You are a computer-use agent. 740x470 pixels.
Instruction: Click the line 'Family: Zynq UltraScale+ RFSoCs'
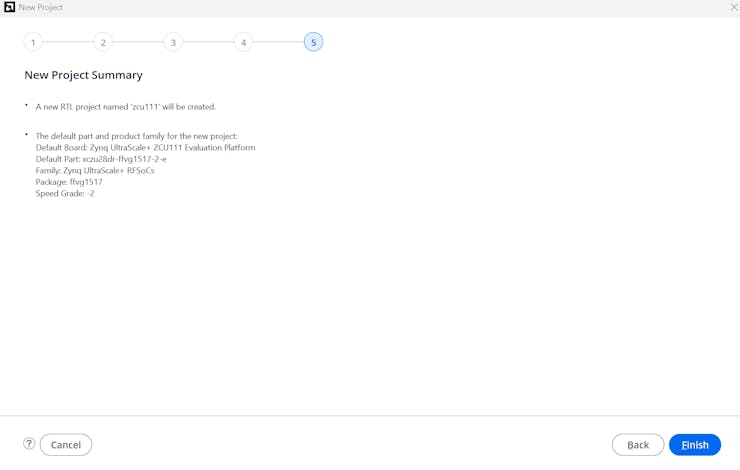(95, 170)
